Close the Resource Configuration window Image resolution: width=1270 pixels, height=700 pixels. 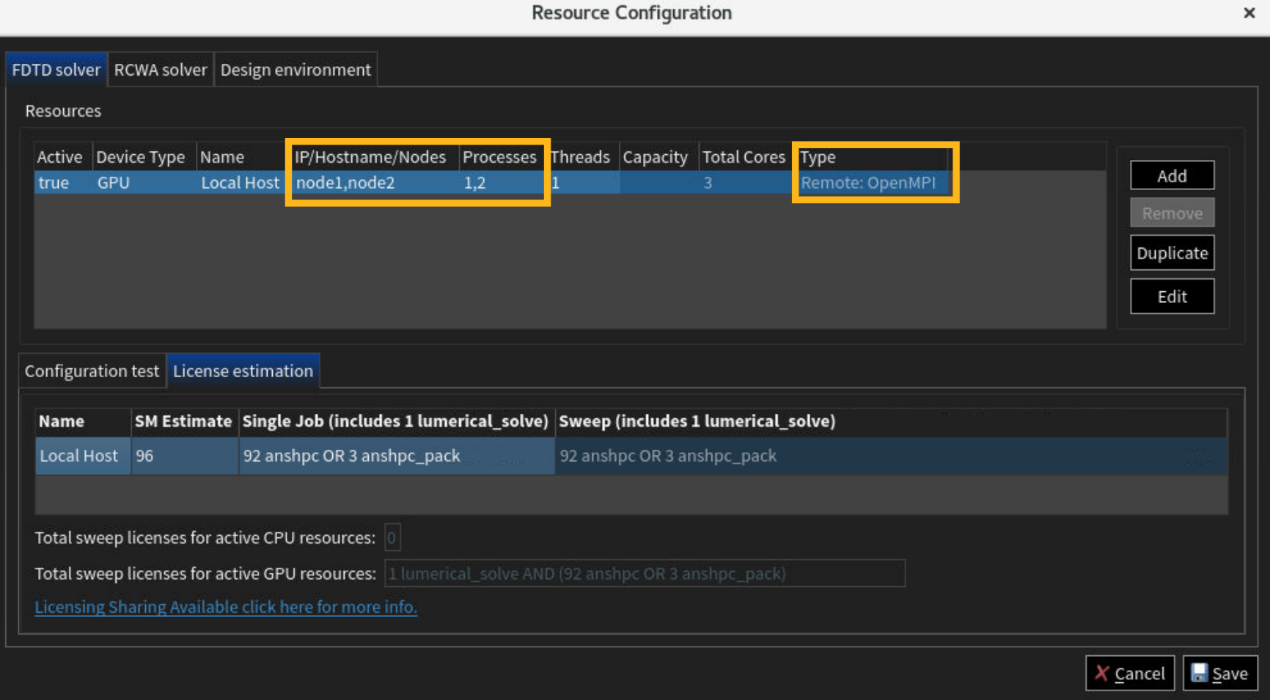1249,14
